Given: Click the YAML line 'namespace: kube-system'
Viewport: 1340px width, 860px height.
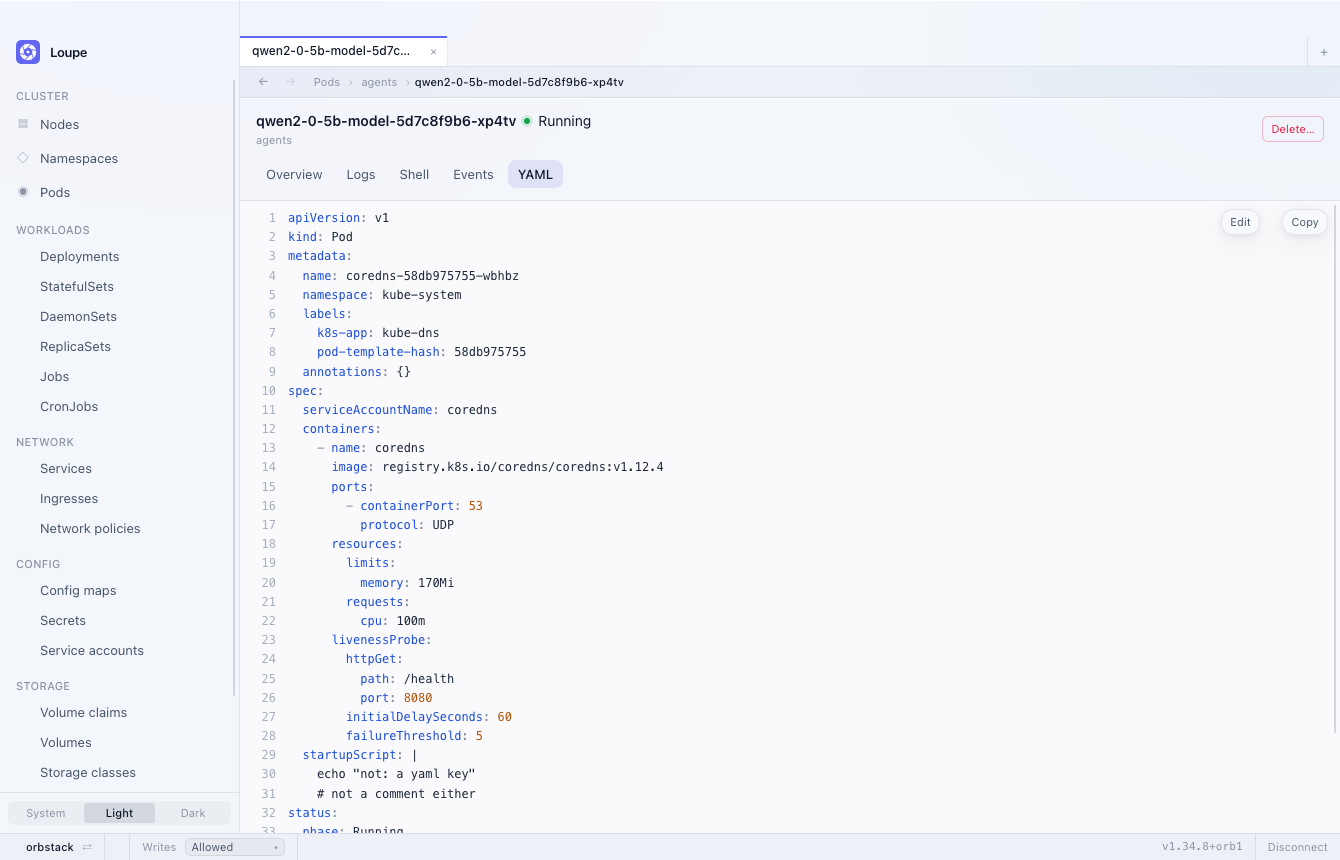Looking at the screenshot, I should [x=382, y=295].
